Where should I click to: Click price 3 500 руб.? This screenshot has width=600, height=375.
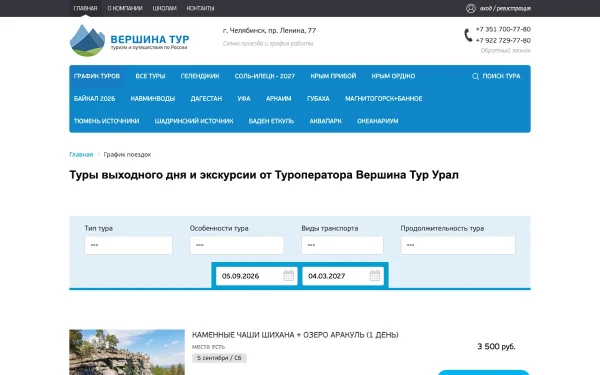pos(496,347)
